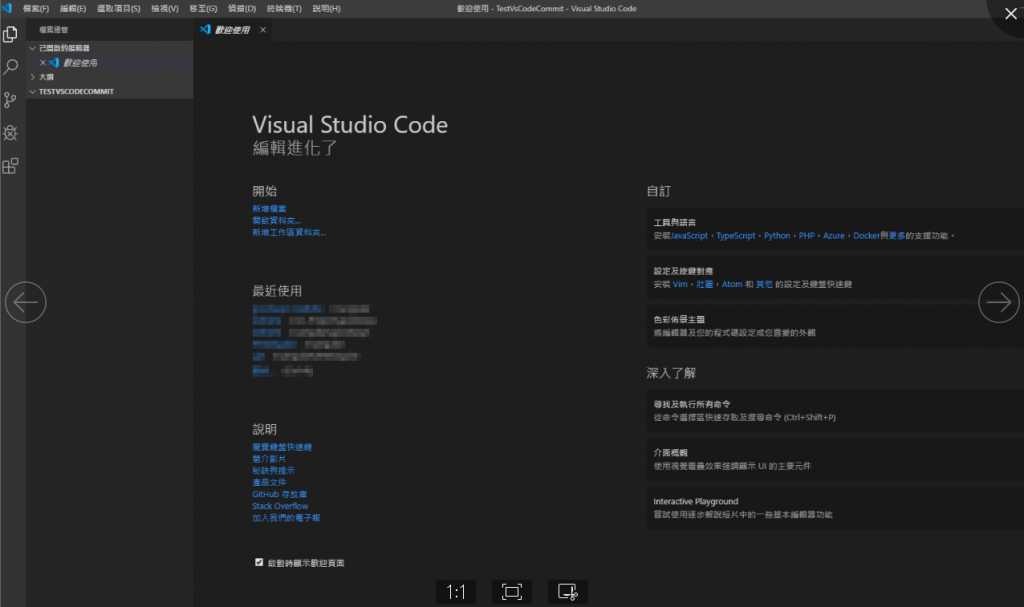
Task: Install Docker support link
Action: [866, 236]
